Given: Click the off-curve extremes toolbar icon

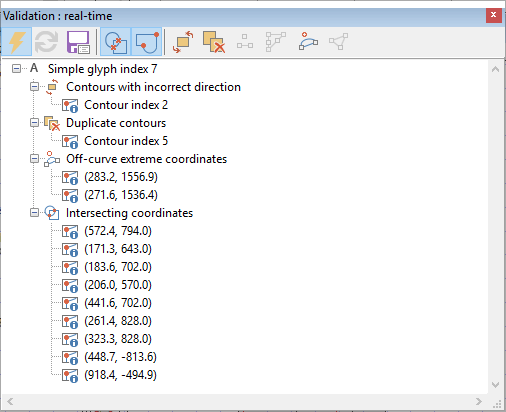Looking at the screenshot, I should 308,42.
